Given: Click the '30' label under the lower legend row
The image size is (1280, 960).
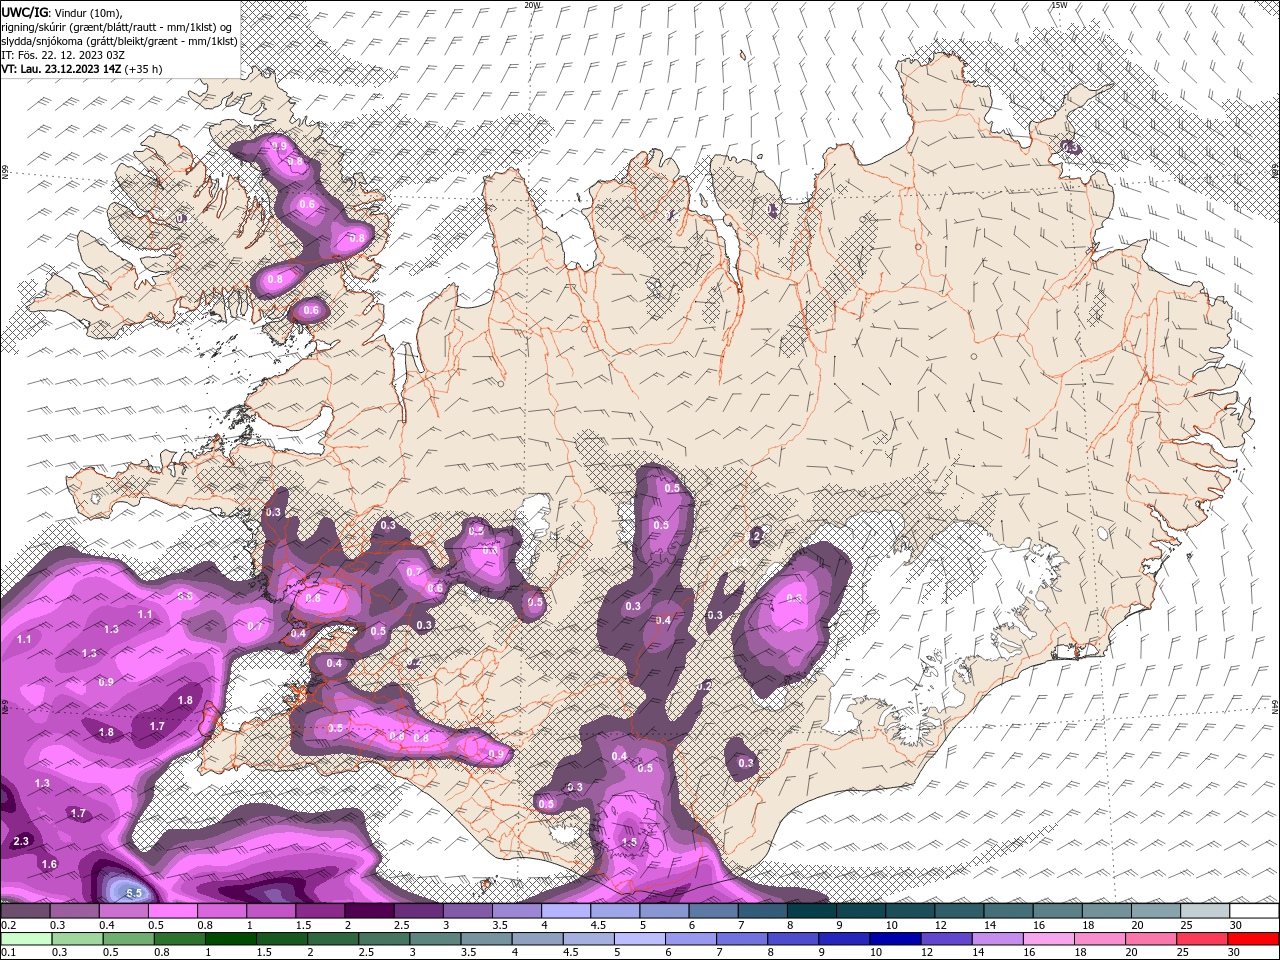Looking at the screenshot, I should 1233,952.
